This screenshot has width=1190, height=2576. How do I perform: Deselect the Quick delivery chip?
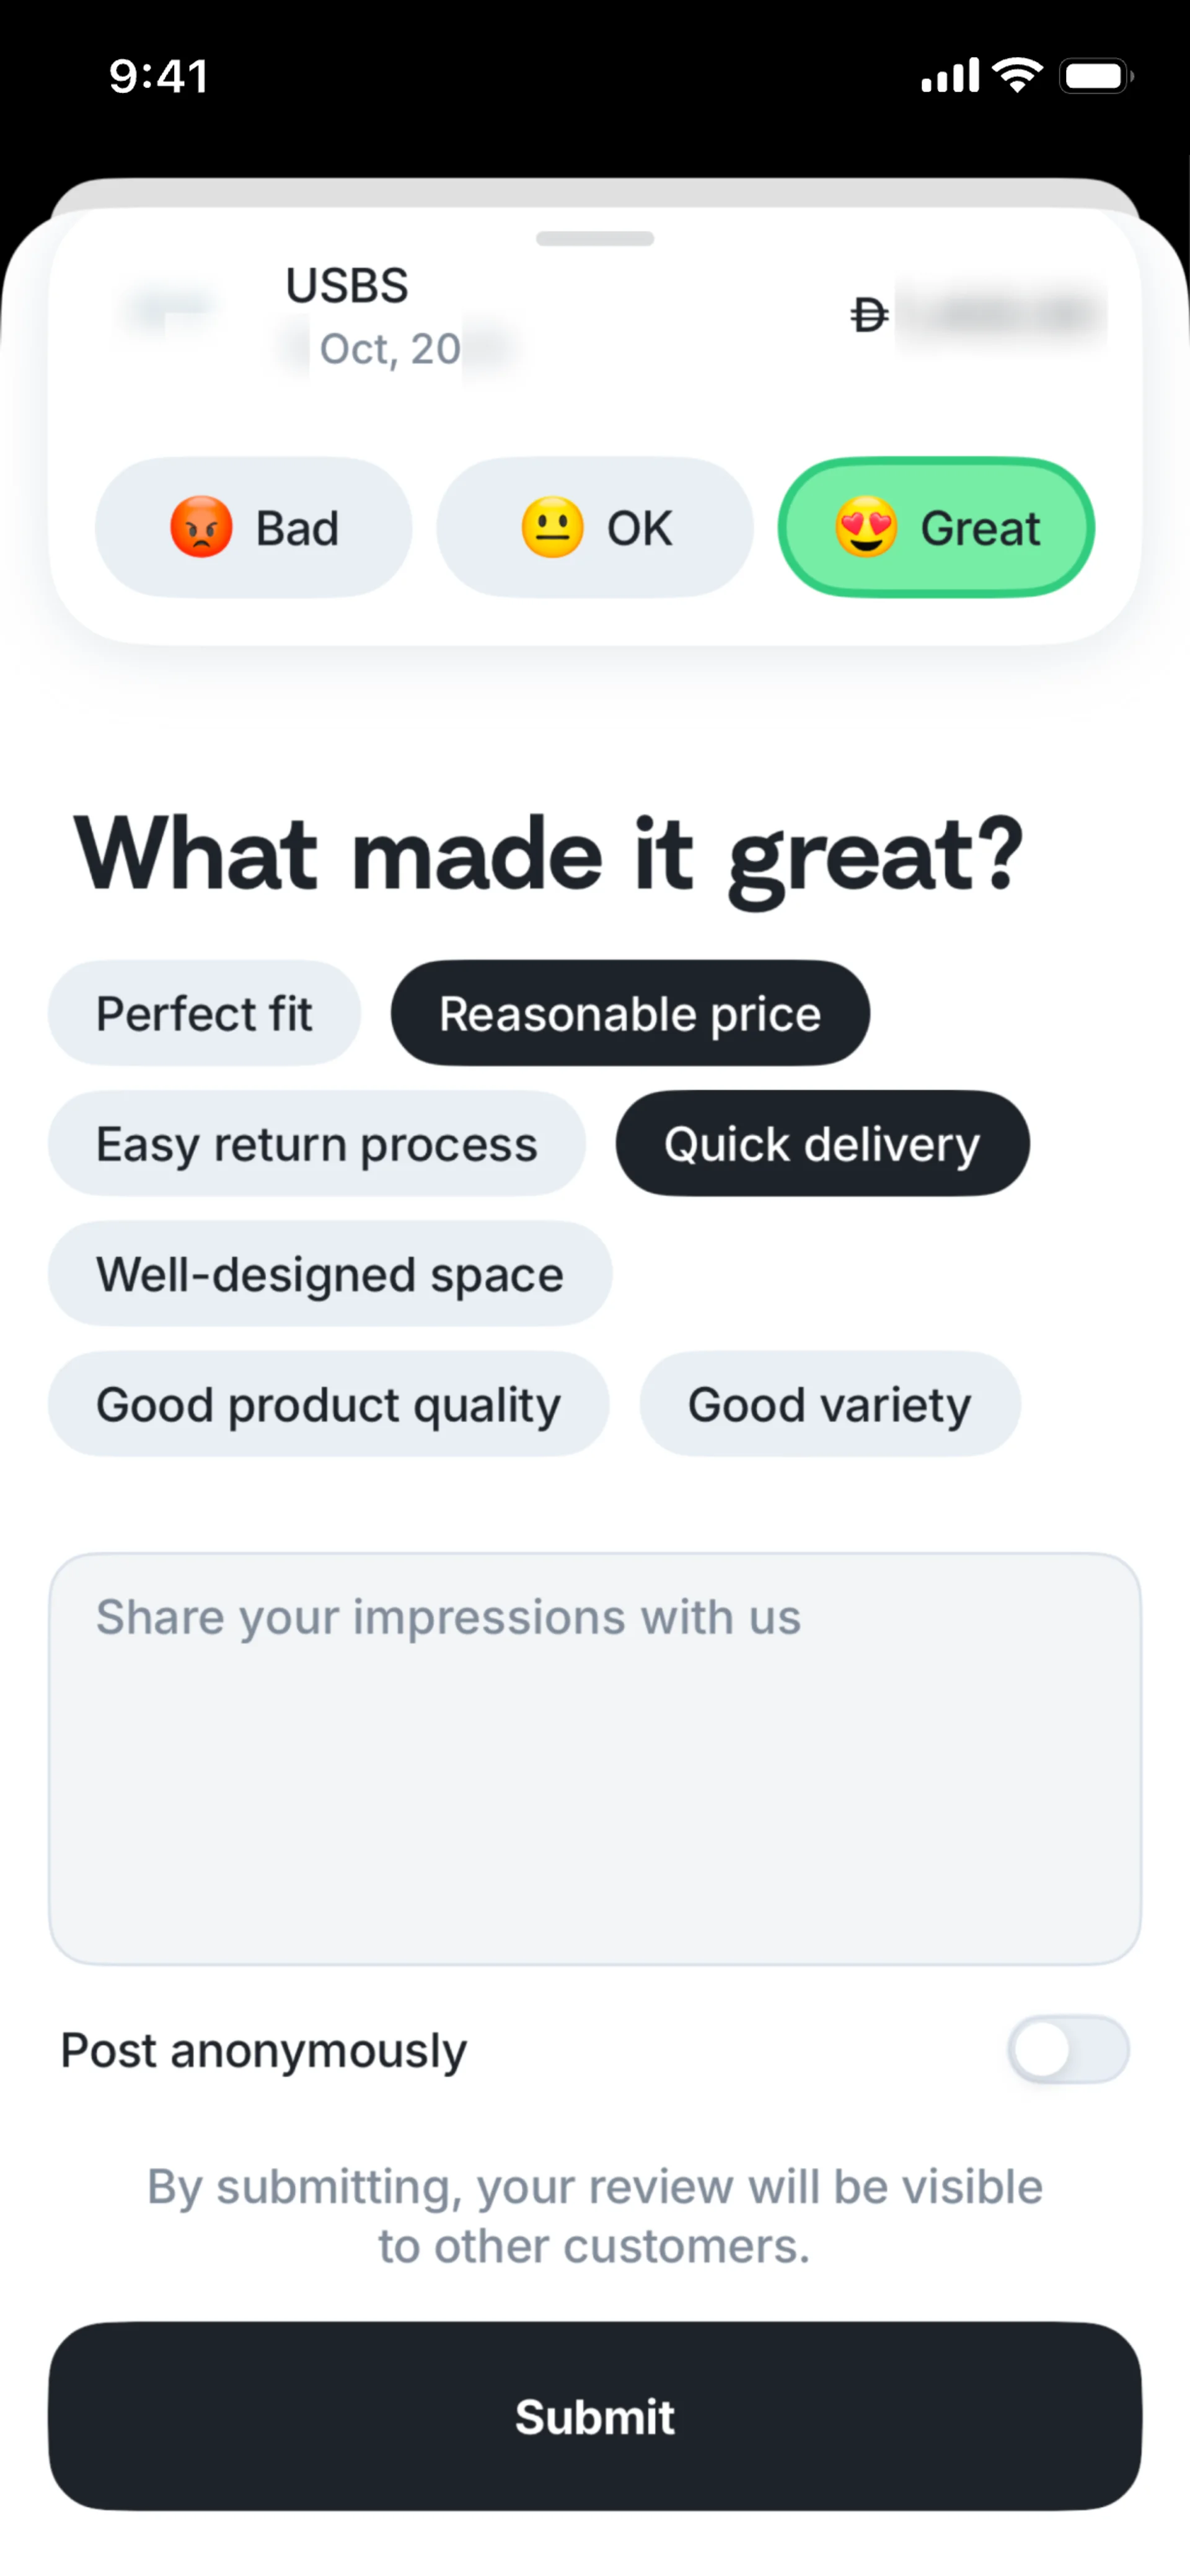(x=822, y=1143)
